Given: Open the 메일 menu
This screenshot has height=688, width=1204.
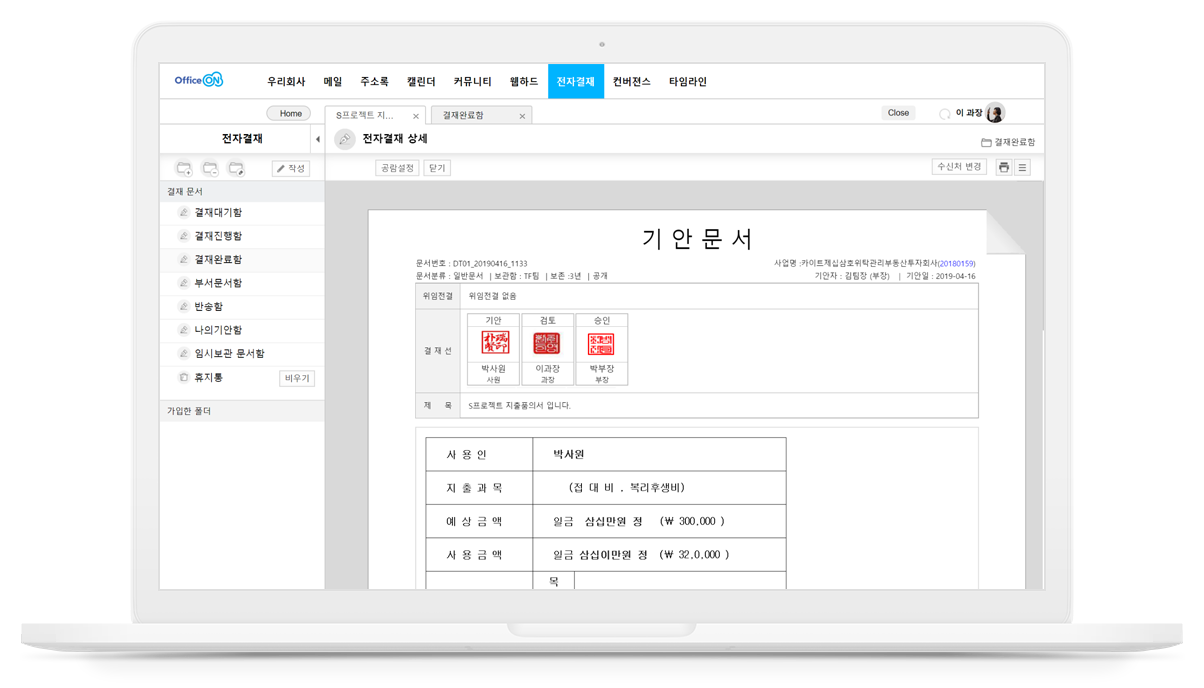Looking at the screenshot, I should point(333,82).
